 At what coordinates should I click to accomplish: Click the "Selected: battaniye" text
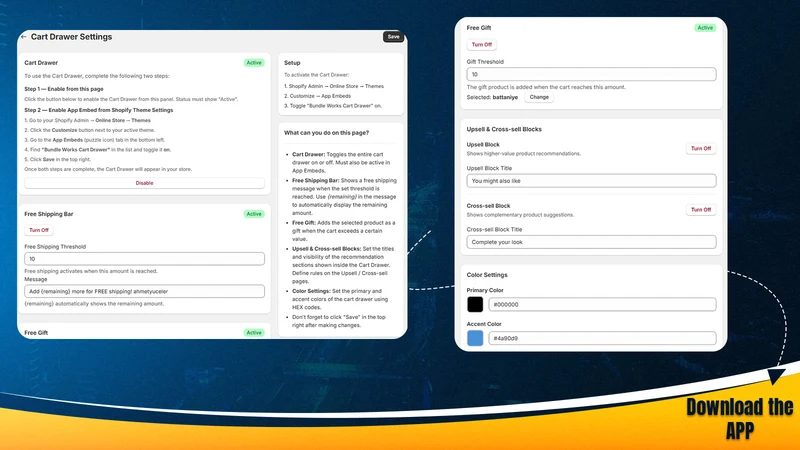coord(492,97)
